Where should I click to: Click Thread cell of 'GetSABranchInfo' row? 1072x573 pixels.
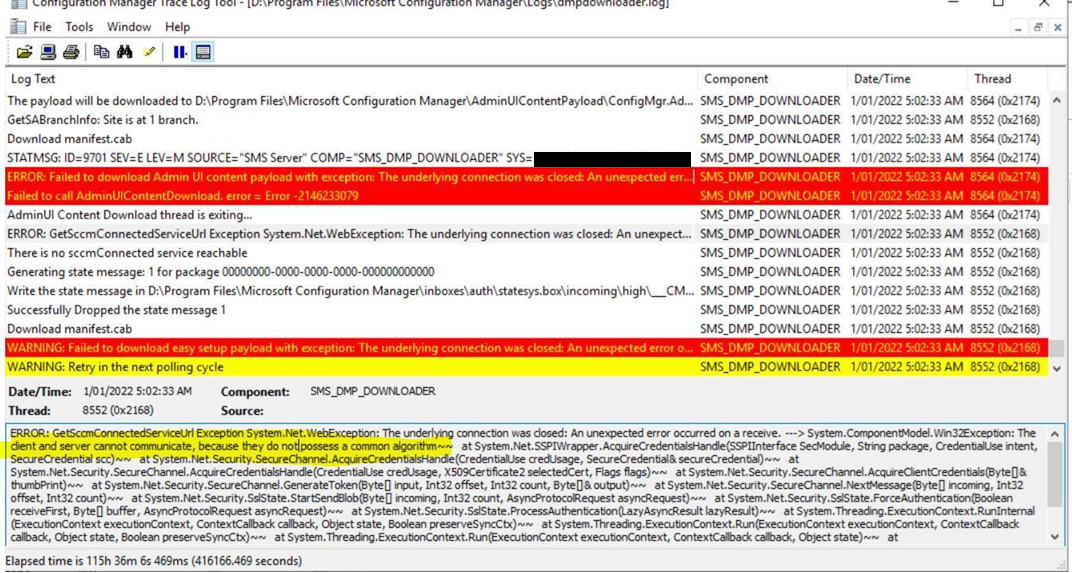[x=1005, y=120]
